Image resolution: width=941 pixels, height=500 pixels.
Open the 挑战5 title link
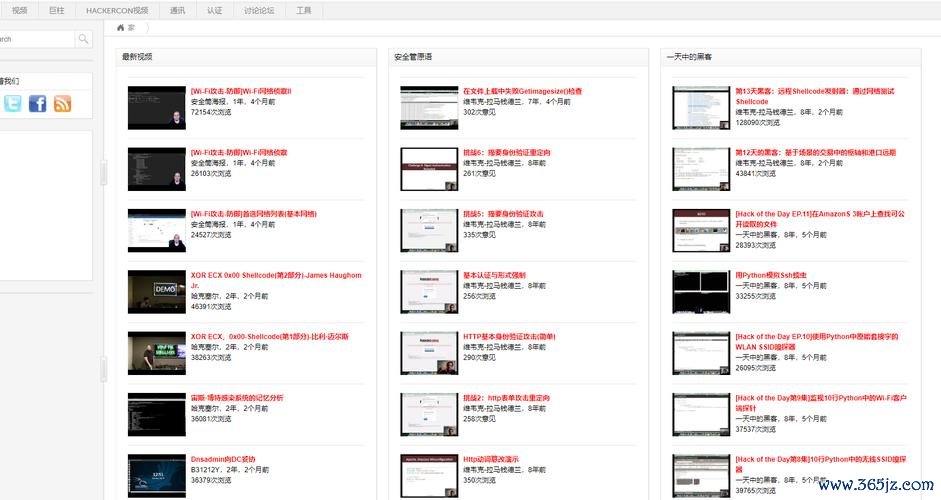(x=504, y=214)
